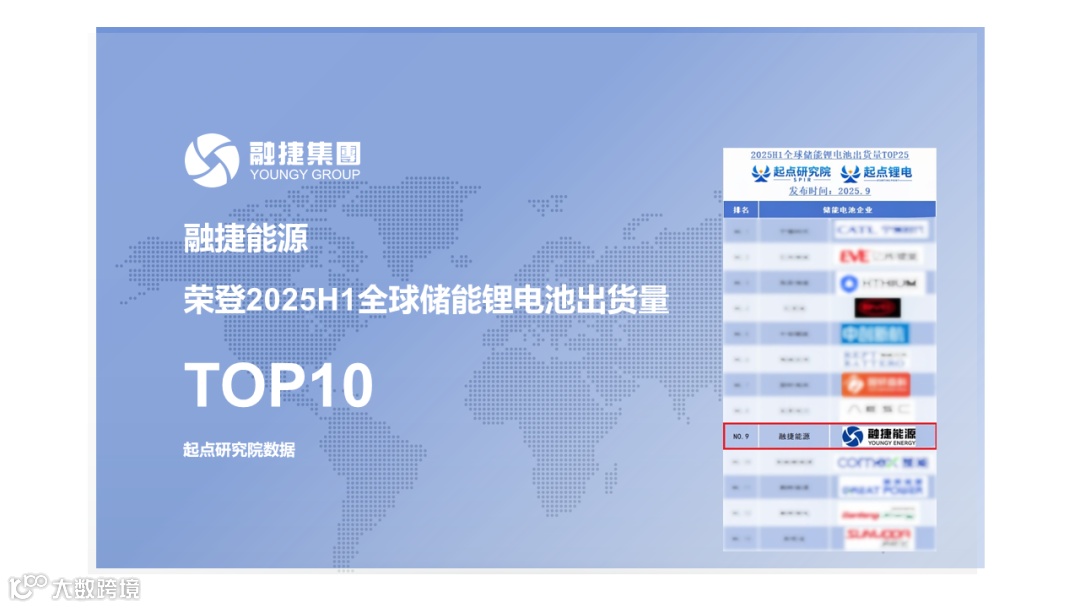Click the Youngy Energy logo in highlighted row
This screenshot has height=608, width=1080.
[x=879, y=437]
